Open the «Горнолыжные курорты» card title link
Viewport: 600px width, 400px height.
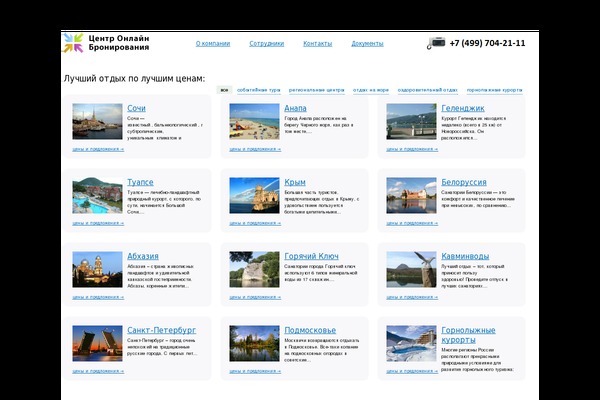click(x=468, y=335)
